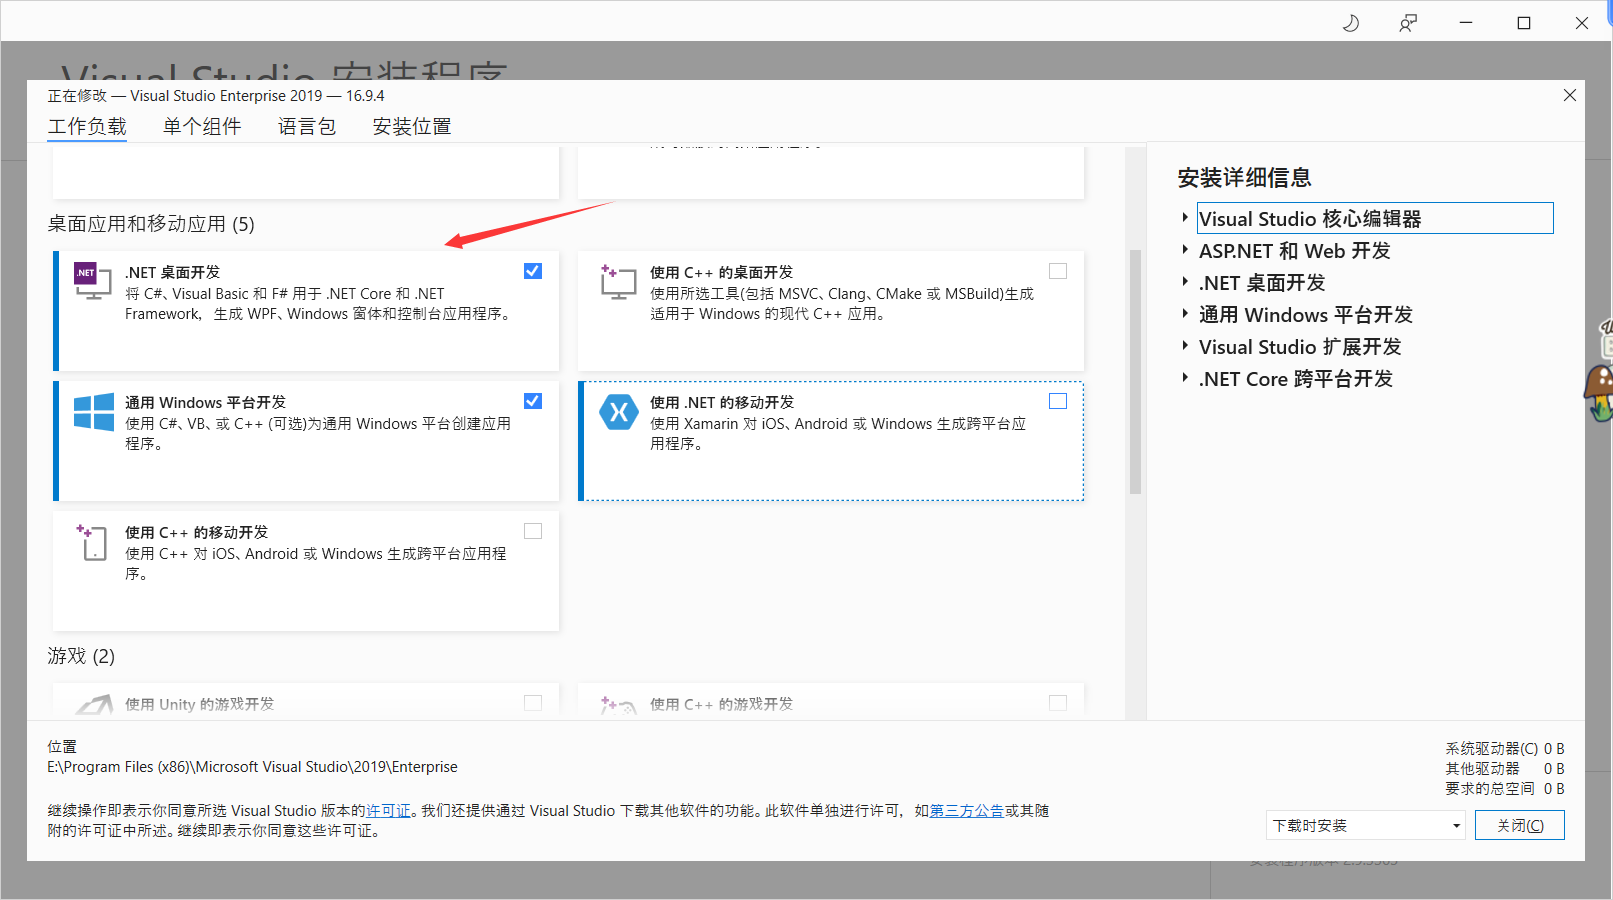Uncheck the 通用 Windows 平台开发 checkbox
1613x900 pixels.
click(x=533, y=401)
